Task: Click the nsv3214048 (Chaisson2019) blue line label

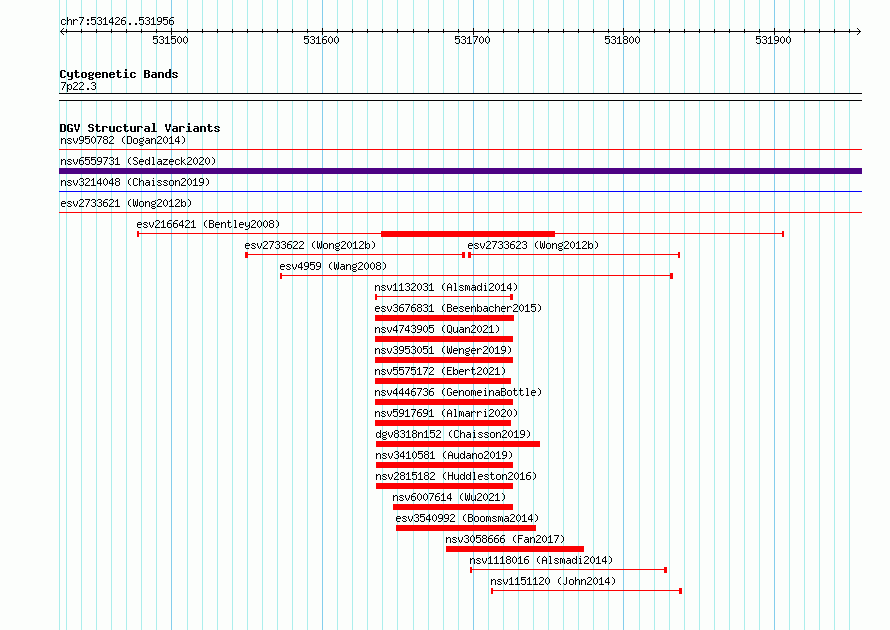Action: click(x=135, y=182)
